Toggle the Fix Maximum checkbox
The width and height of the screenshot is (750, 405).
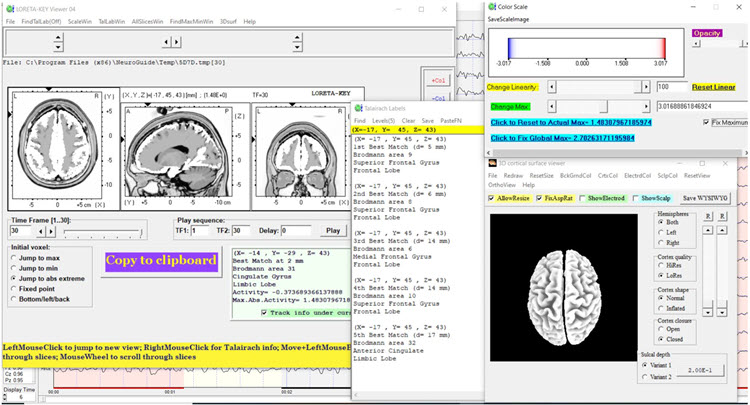pos(706,122)
